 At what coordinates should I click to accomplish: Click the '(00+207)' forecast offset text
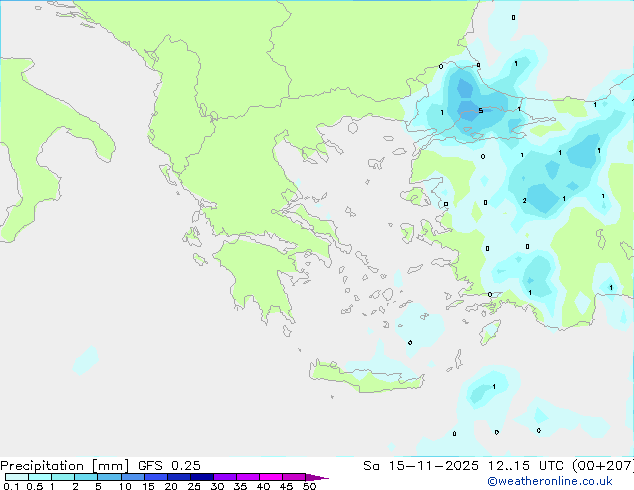(603, 466)
